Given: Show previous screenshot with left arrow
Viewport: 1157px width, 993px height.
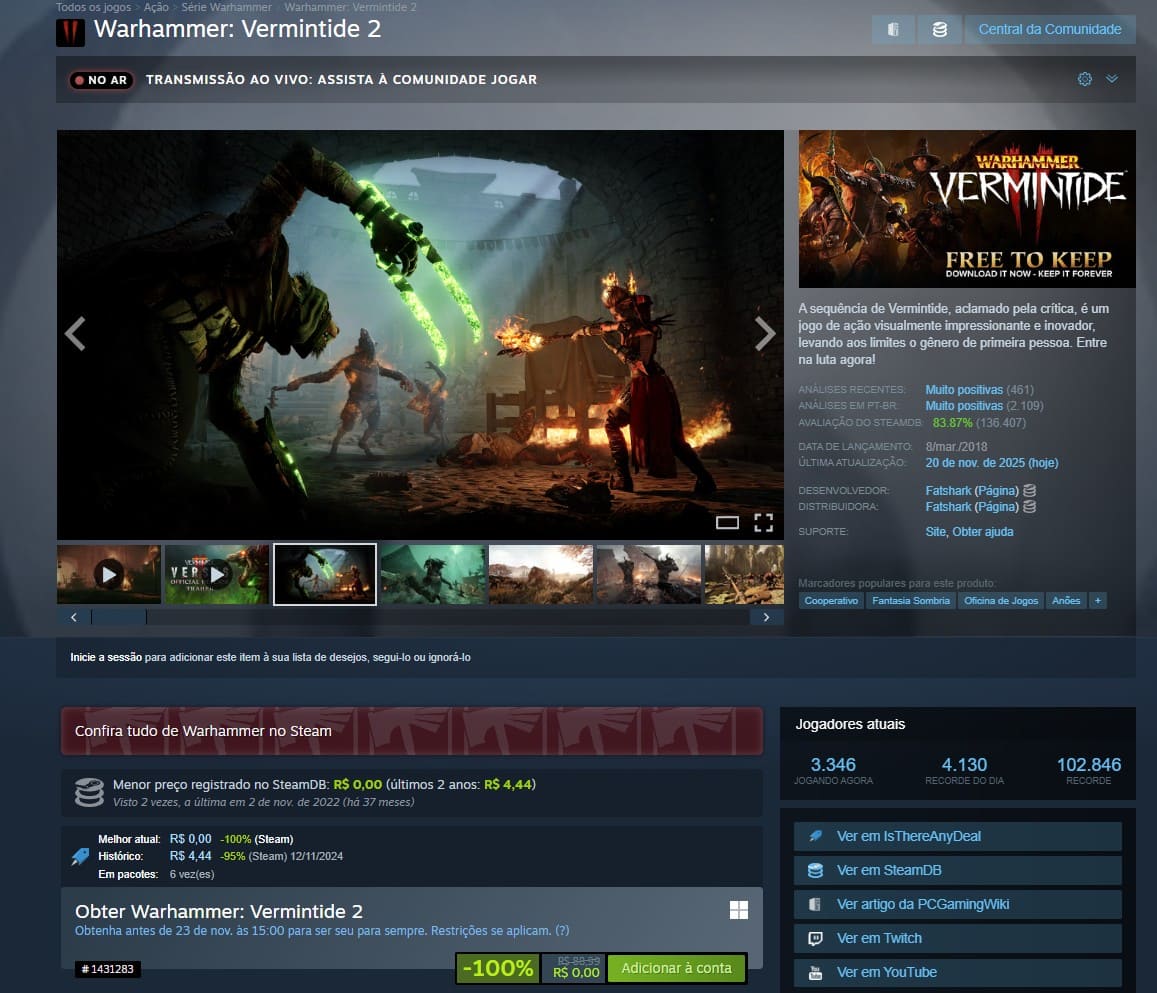Looking at the screenshot, I should 75,334.
